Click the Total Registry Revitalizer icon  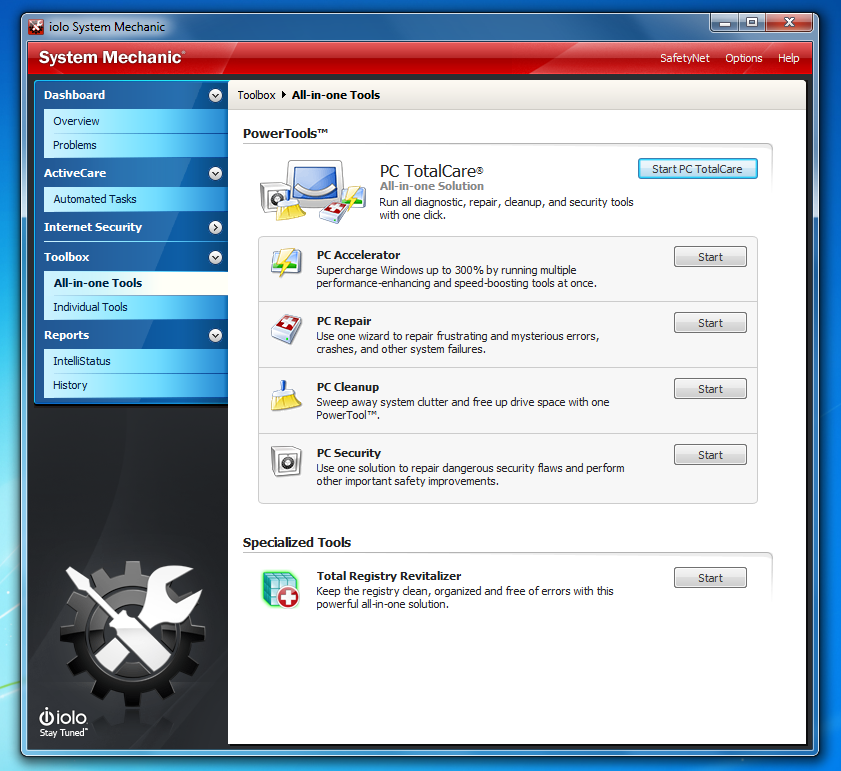coord(281,589)
